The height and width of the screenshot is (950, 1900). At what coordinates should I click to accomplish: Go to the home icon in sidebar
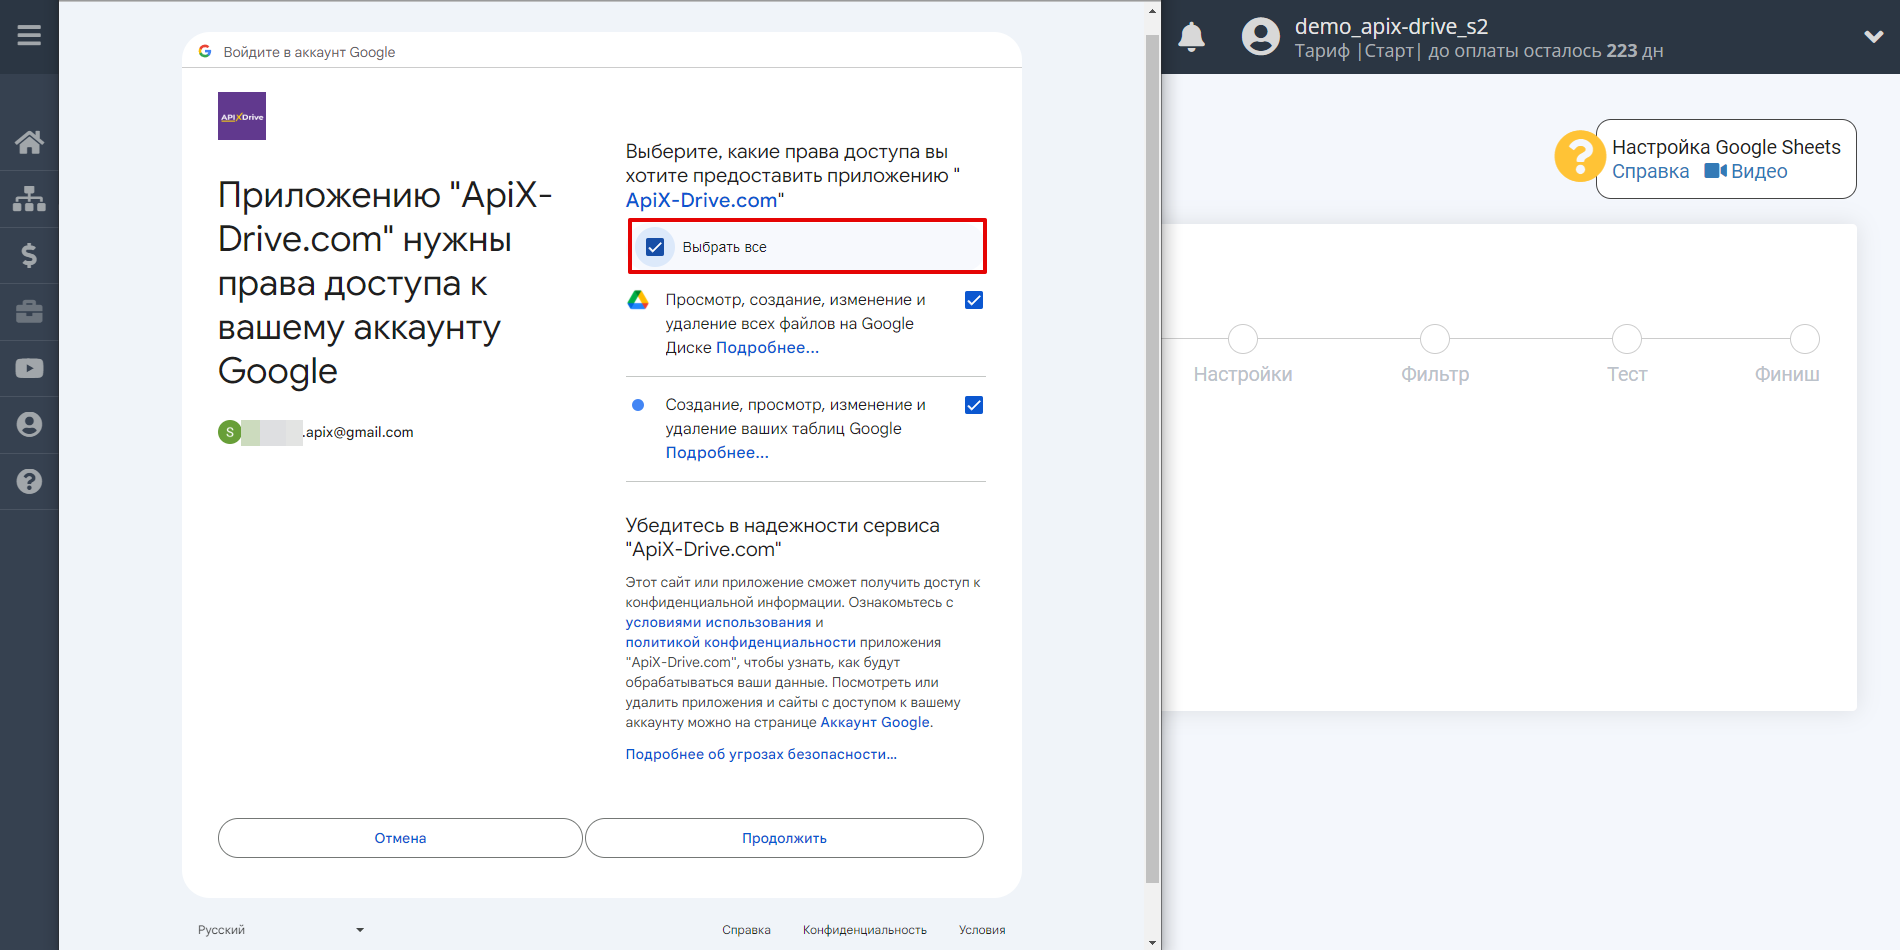coord(29,142)
